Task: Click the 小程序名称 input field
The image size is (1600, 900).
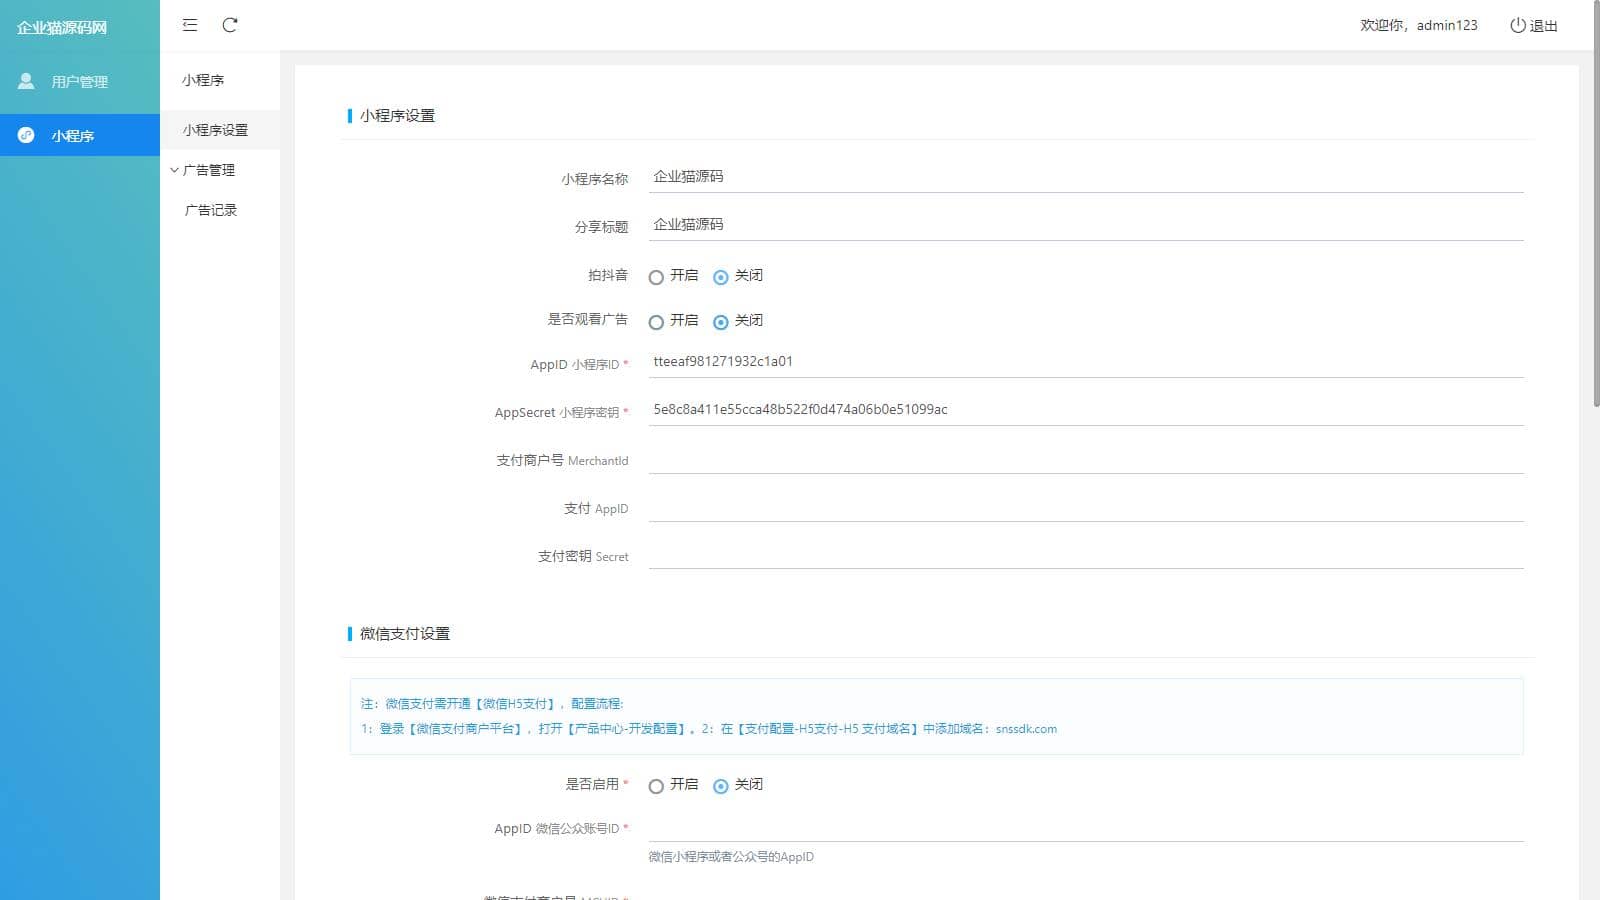Action: tap(1085, 177)
